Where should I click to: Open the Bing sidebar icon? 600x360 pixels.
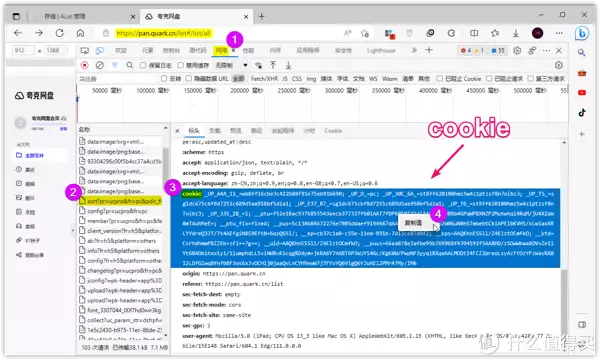582,33
